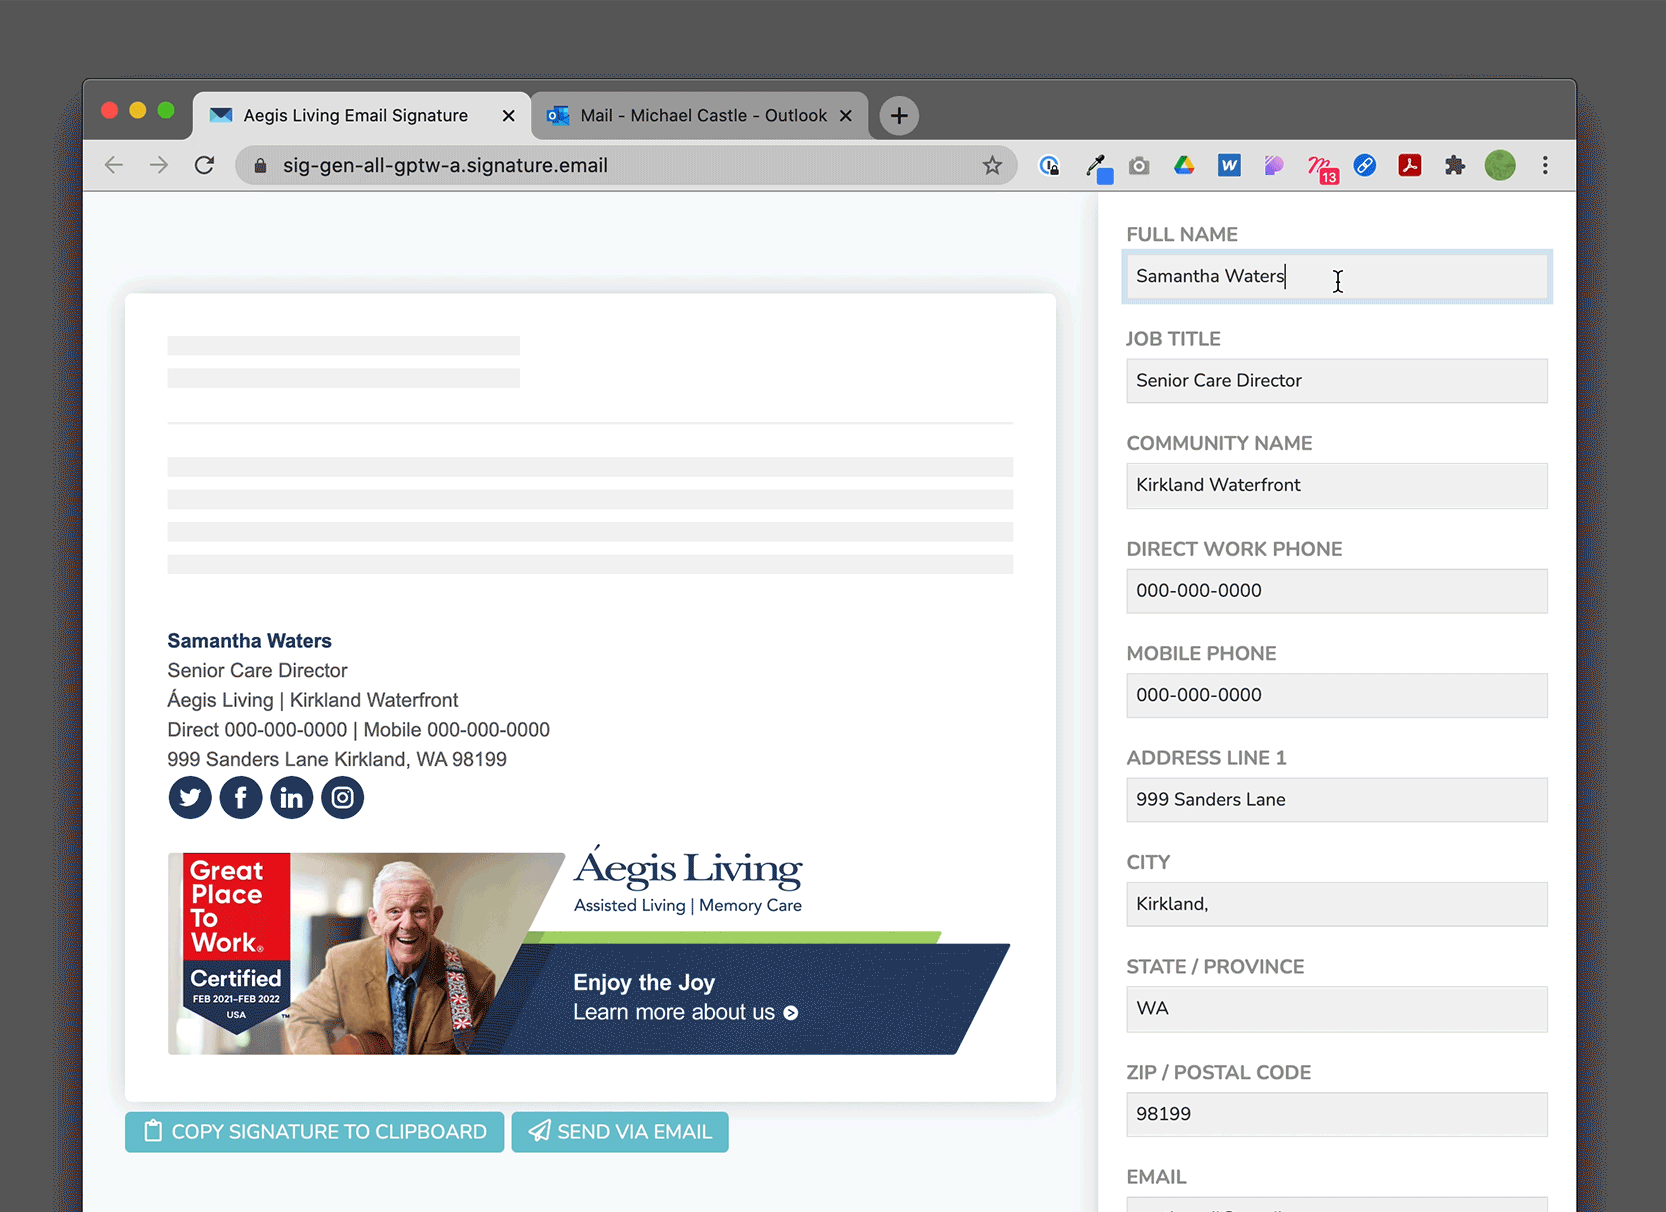Close the Mail - Michael Castle - Outlook tab
Screen dimensions: 1666x1212
[x=846, y=115]
